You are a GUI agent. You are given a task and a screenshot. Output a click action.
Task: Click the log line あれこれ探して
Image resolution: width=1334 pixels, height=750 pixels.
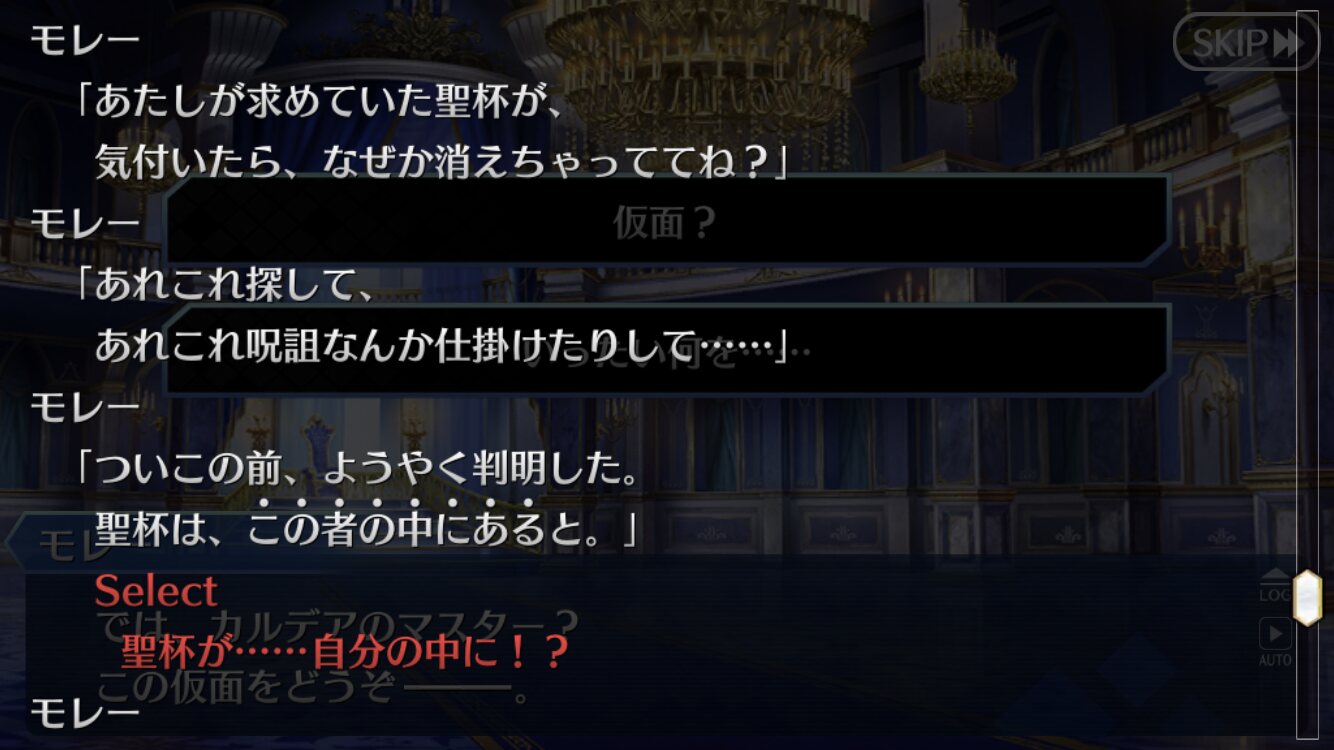225,286
